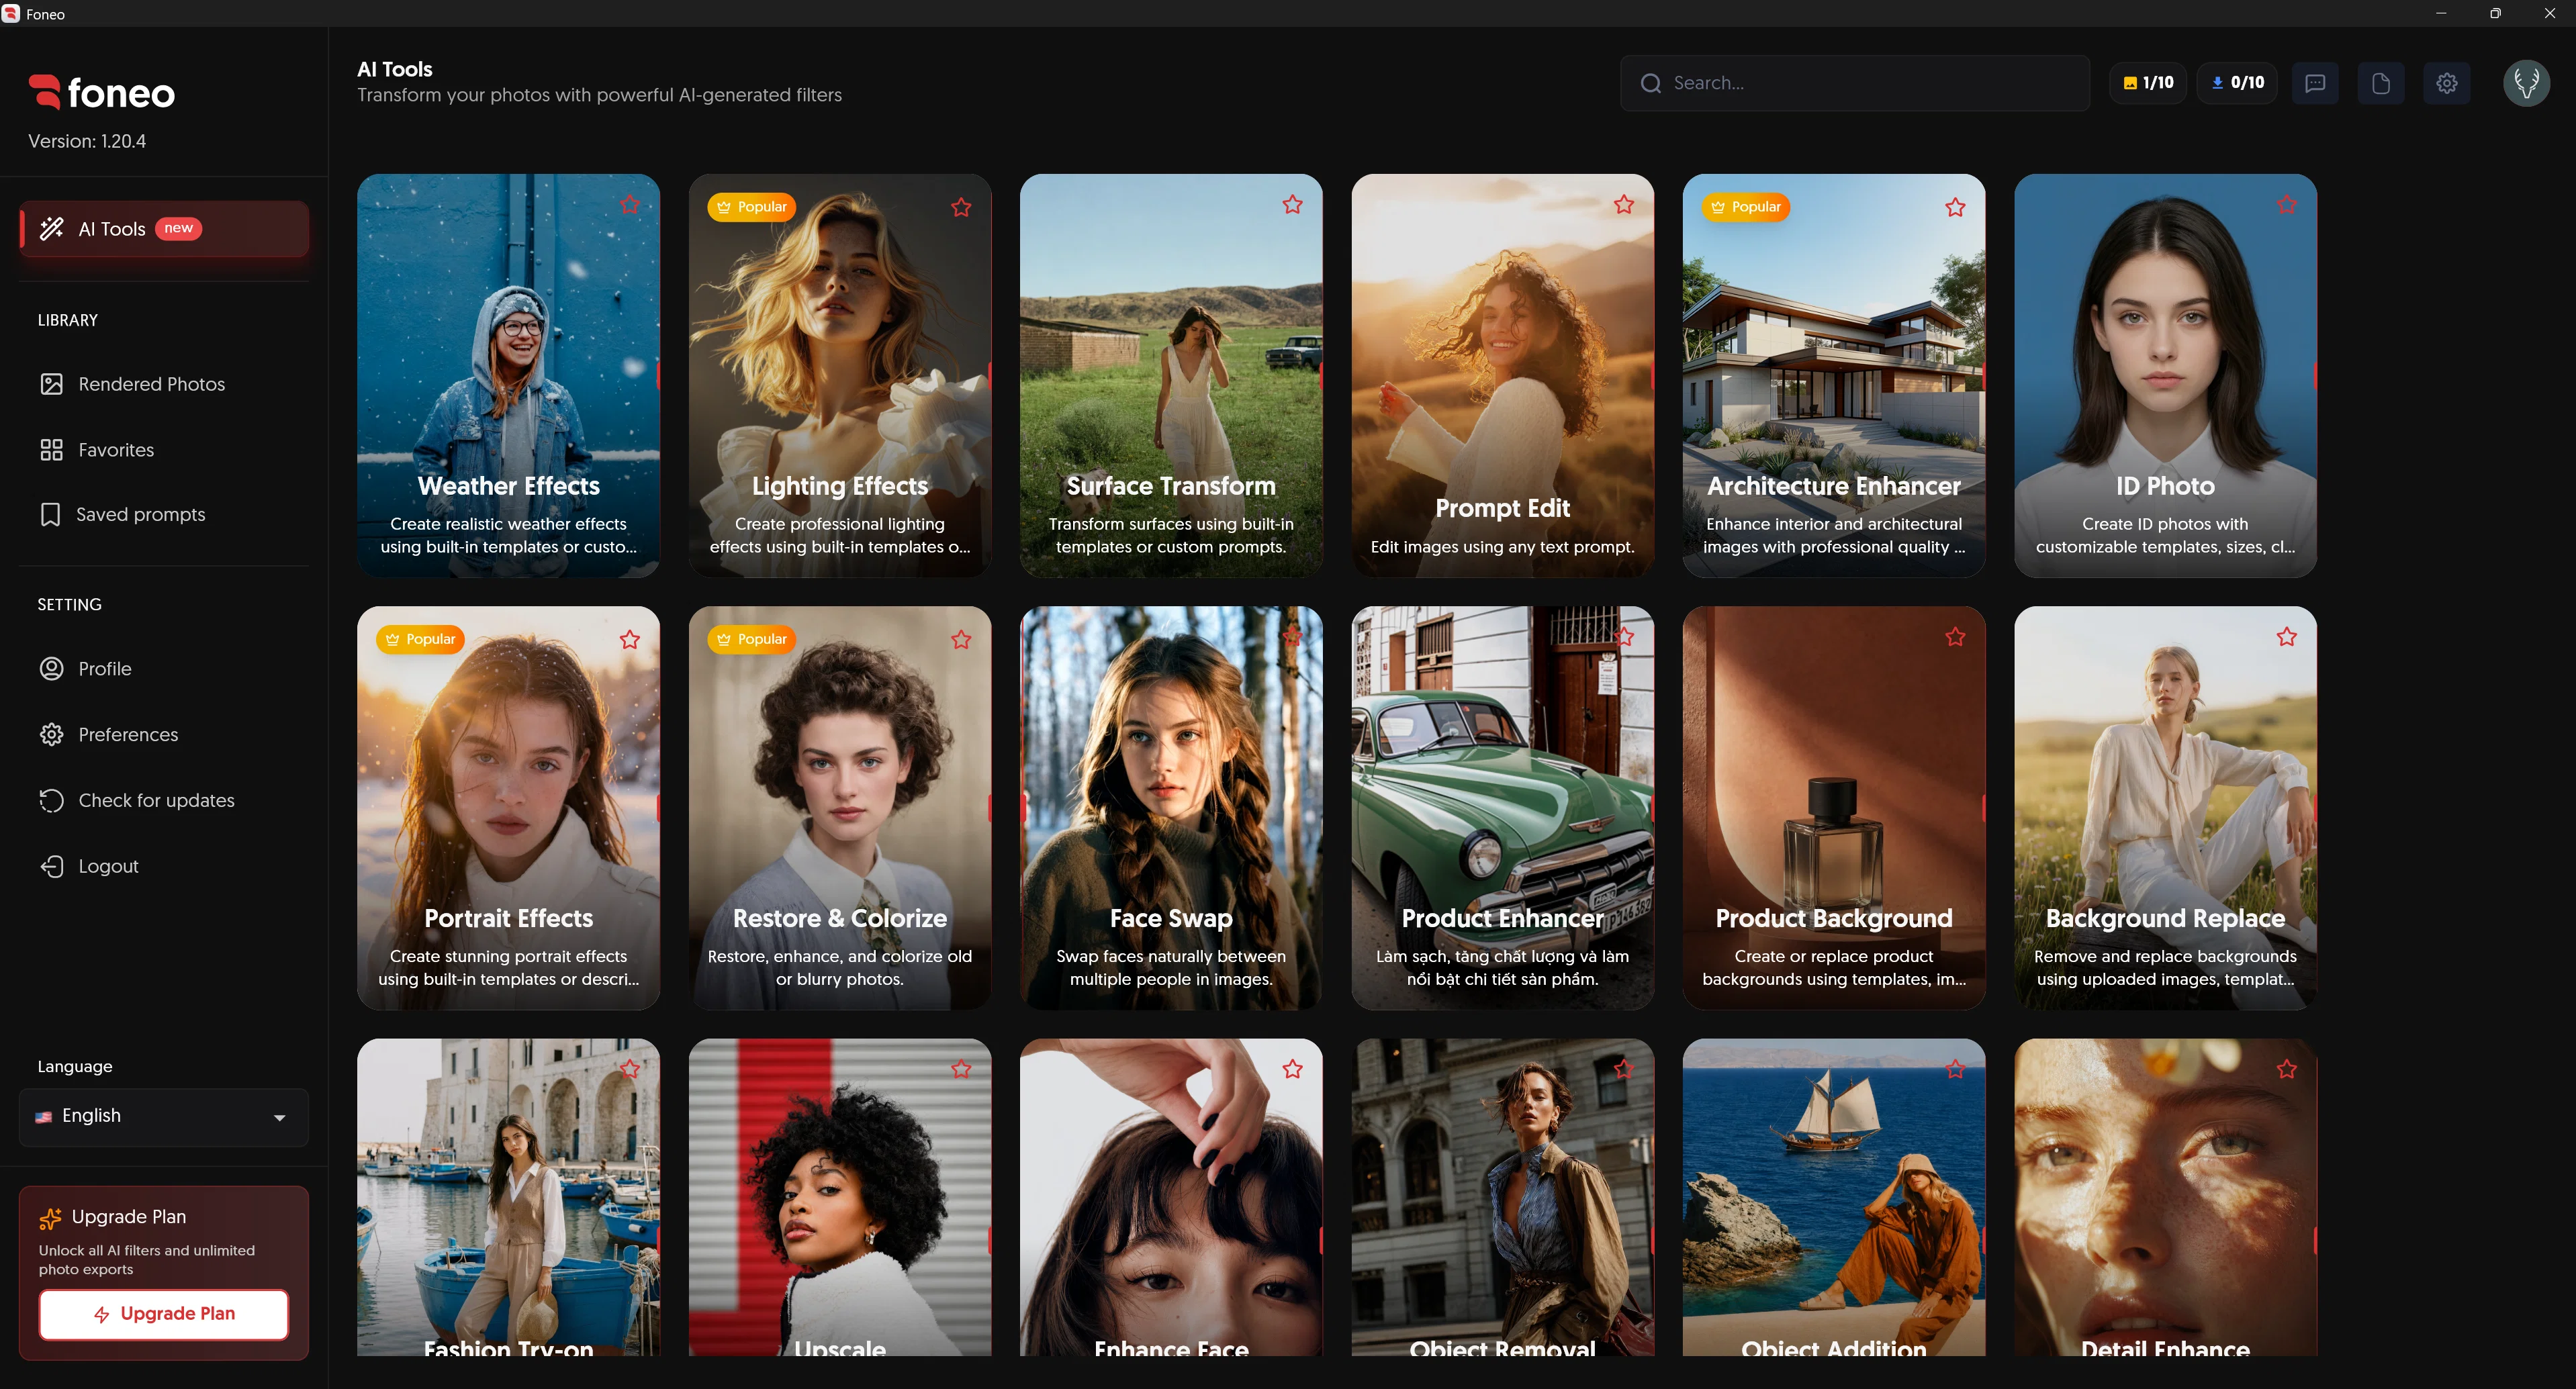2576x1389 pixels.
Task: Open the Upscale tool card
Action: (x=840, y=1197)
